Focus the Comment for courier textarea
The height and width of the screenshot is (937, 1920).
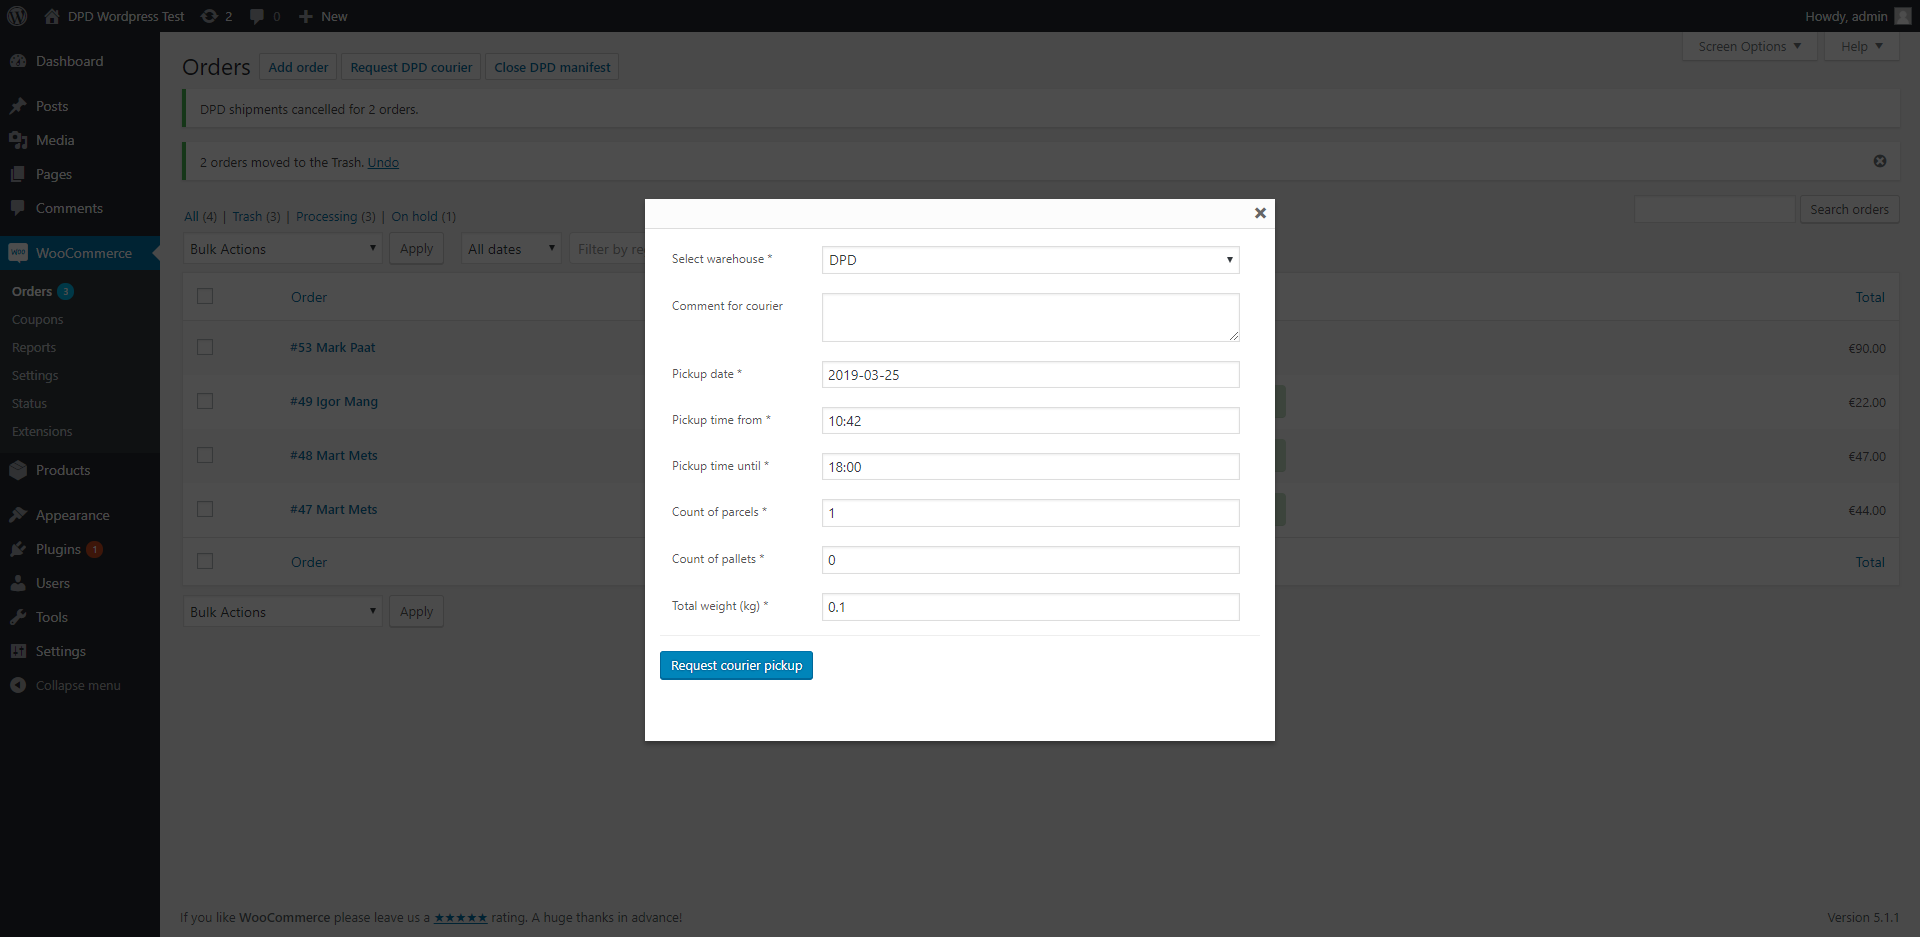pyautogui.click(x=1030, y=317)
